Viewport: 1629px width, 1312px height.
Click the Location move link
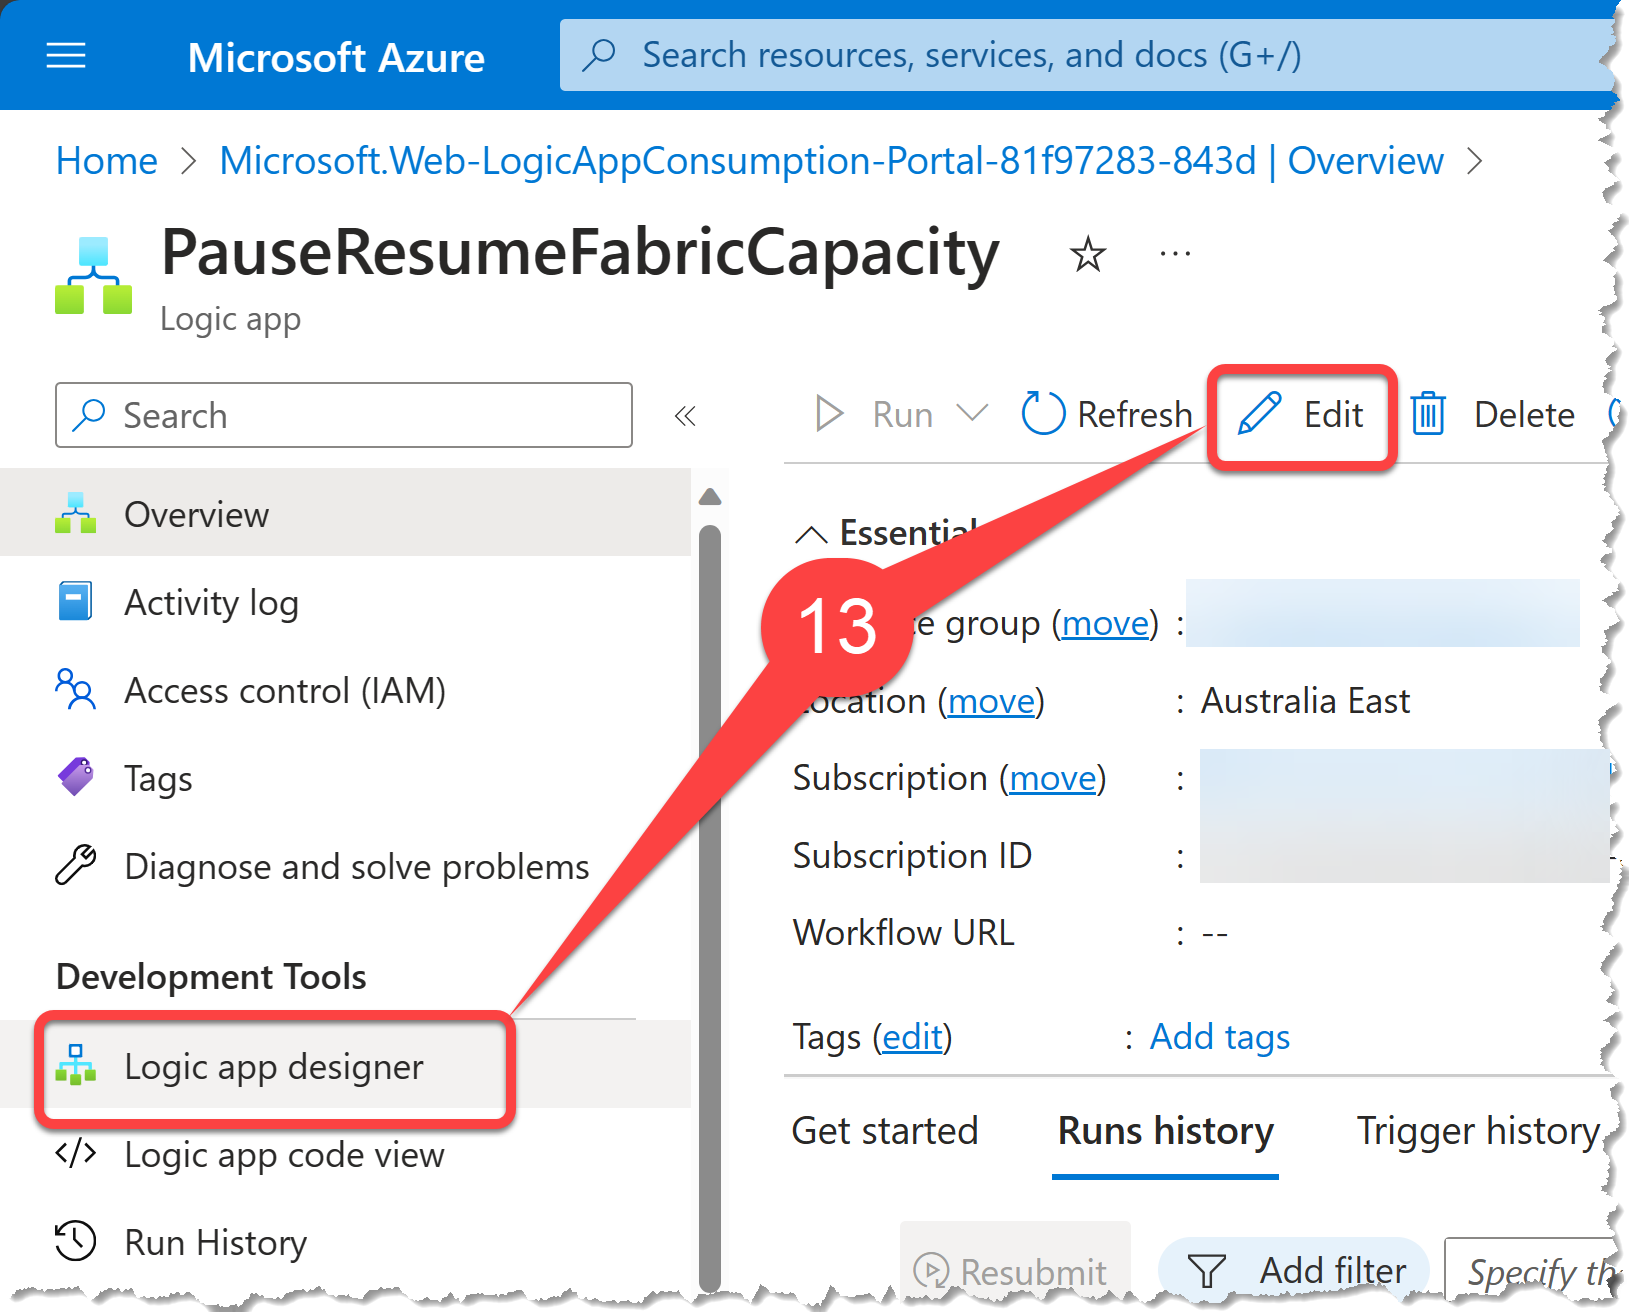coord(991,701)
